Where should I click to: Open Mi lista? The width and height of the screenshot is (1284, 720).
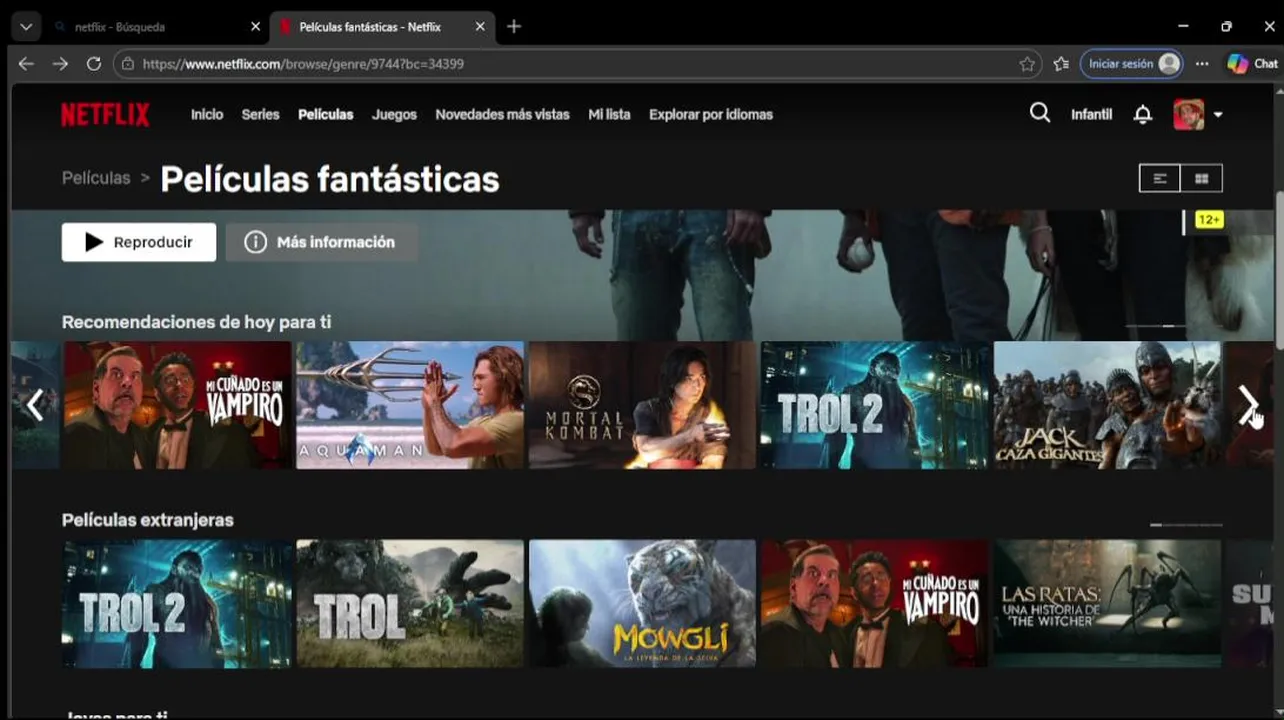609,115
